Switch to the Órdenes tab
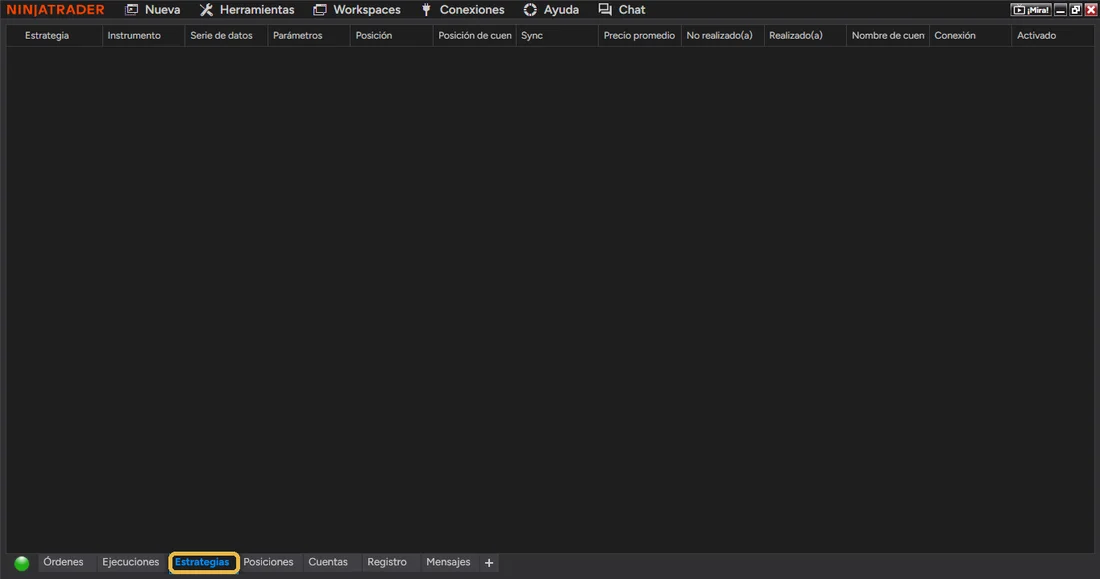Viewport: 1100px width, 579px height. tap(63, 562)
